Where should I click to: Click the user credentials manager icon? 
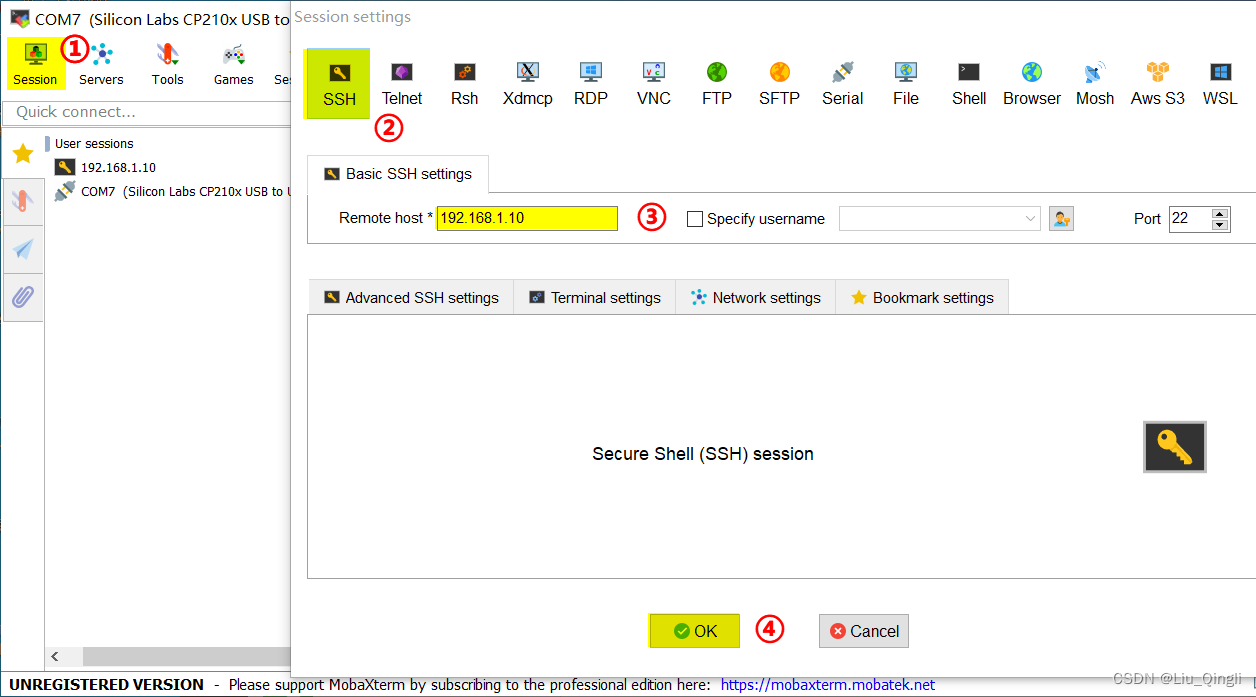click(1061, 218)
